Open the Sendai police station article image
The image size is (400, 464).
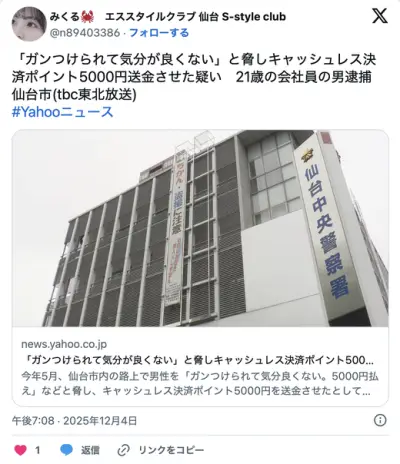tap(200, 228)
